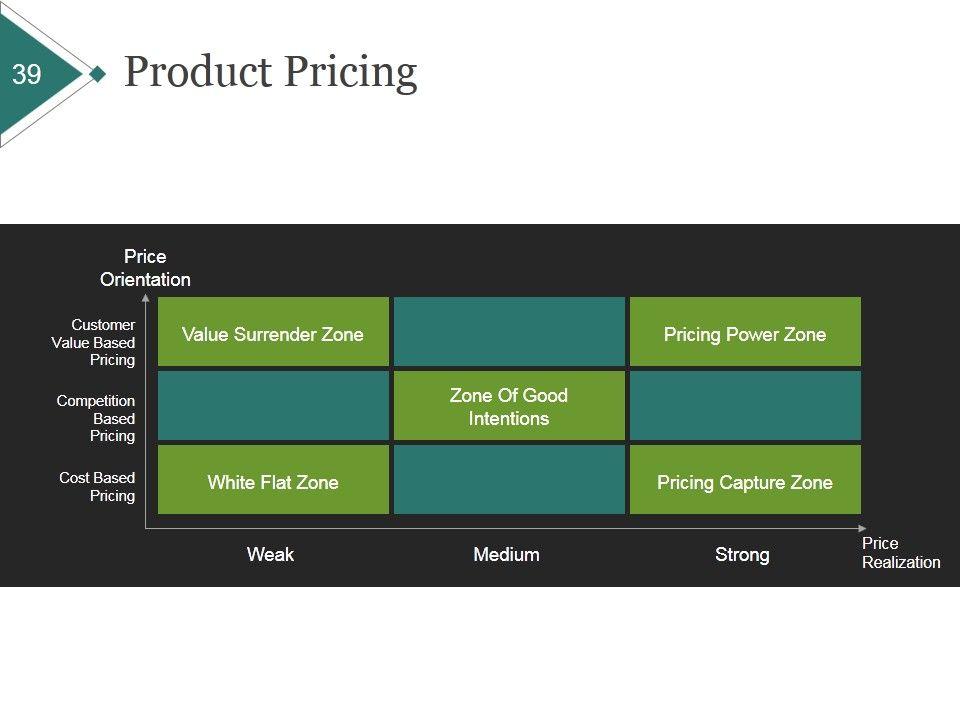The image size is (960, 720).
Task: Select the empty teal middle-right cell
Action: tap(745, 406)
